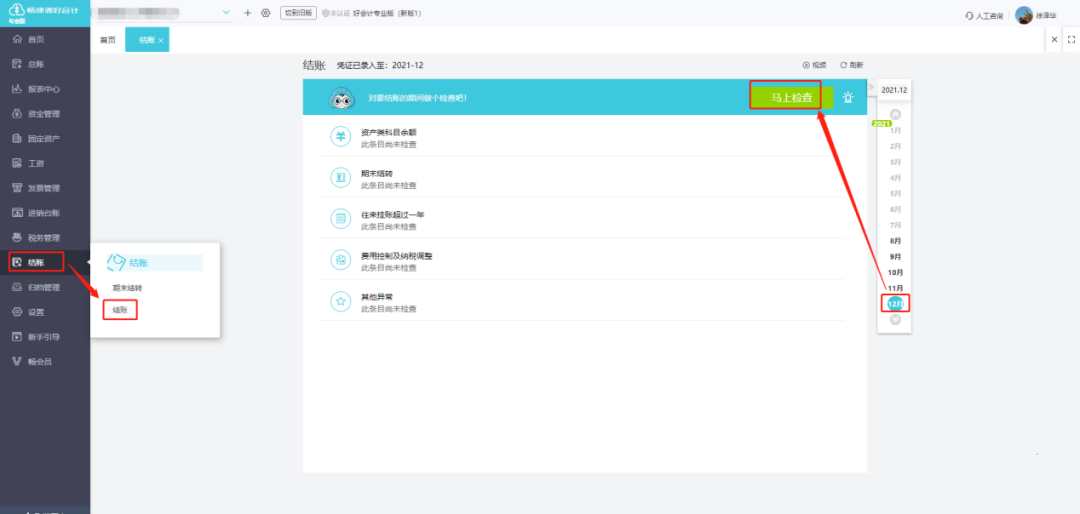Click the 畅捷通好会计 logo
1080x514 pixels.
click(45, 13)
